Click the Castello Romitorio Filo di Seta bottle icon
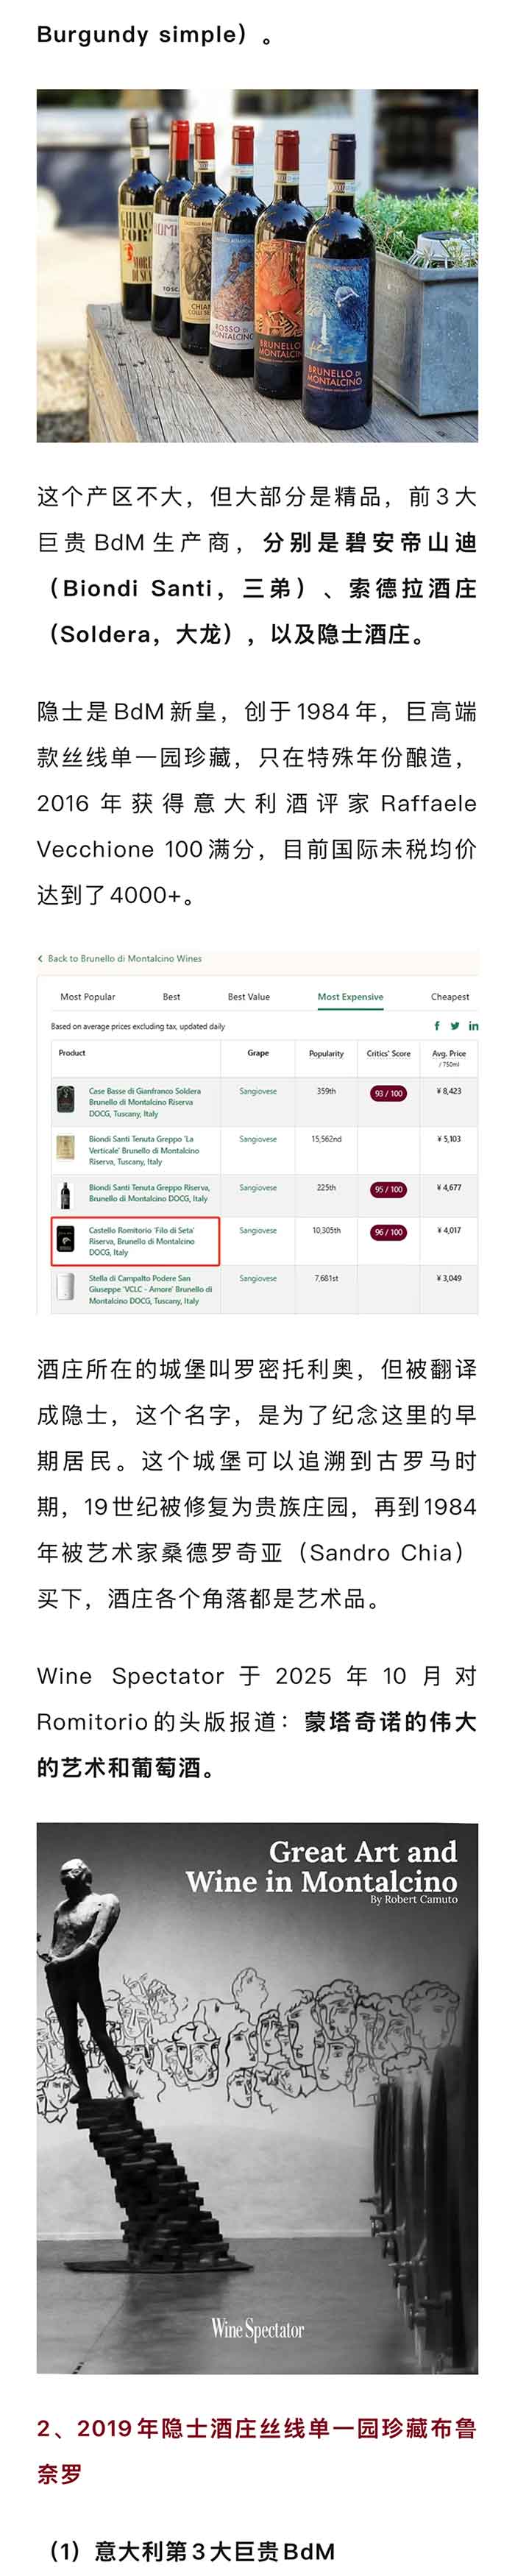 pos(65,1239)
